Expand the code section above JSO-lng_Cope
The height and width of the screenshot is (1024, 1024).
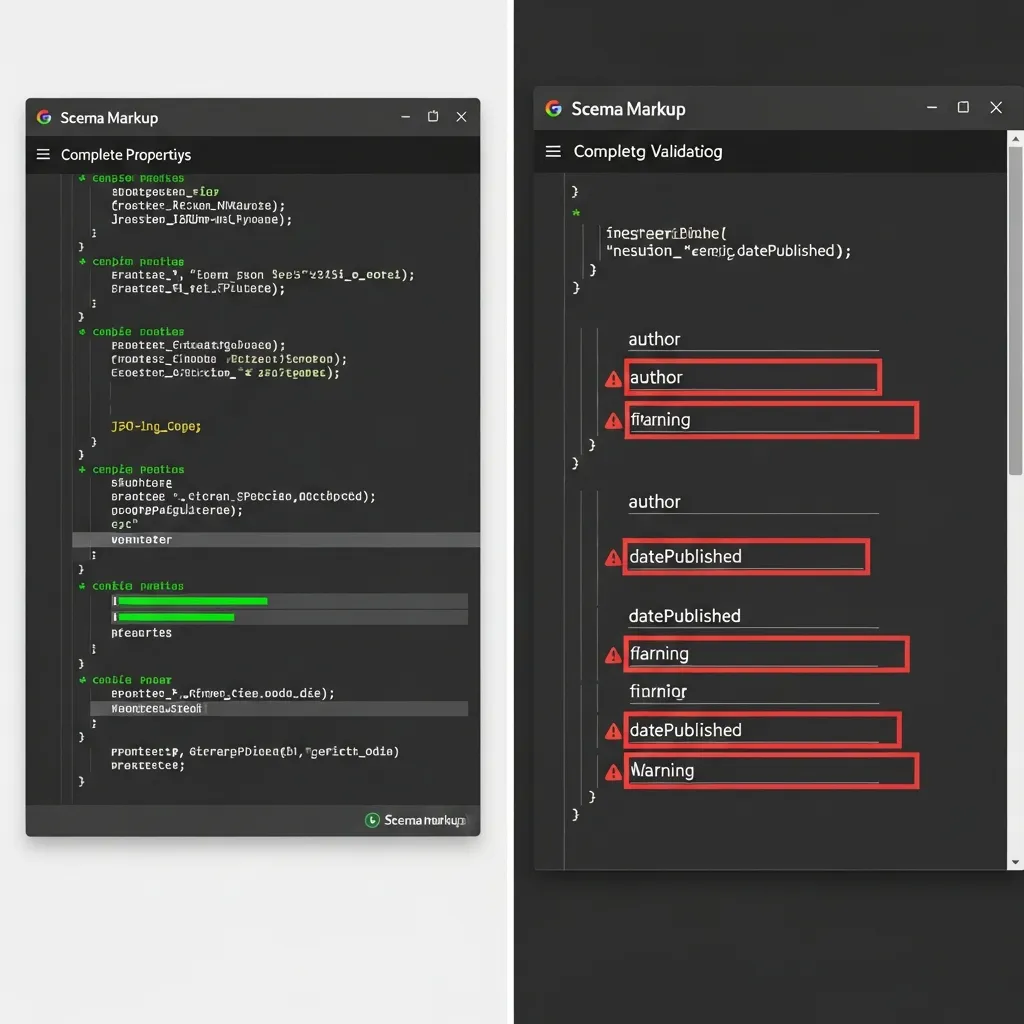[x=81, y=331]
